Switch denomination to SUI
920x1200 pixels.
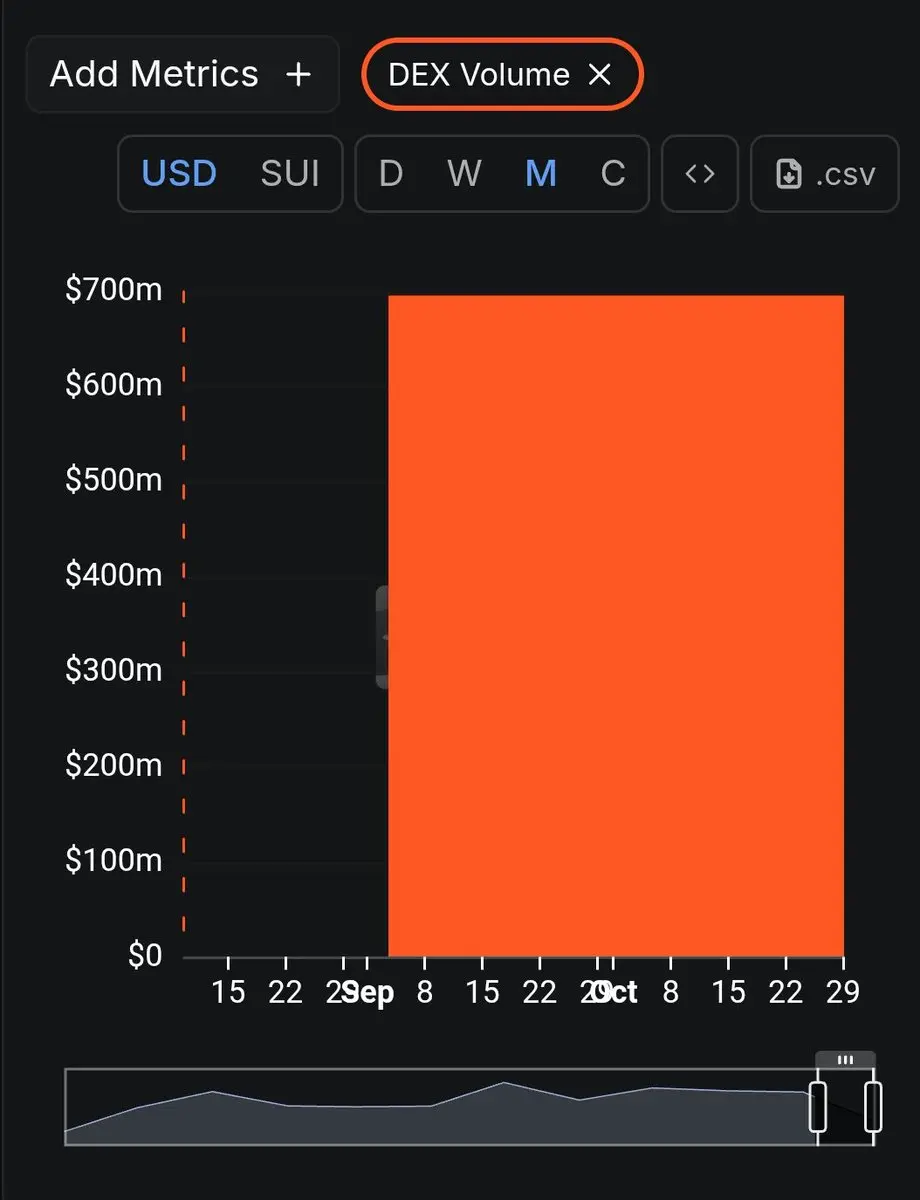[x=290, y=174]
